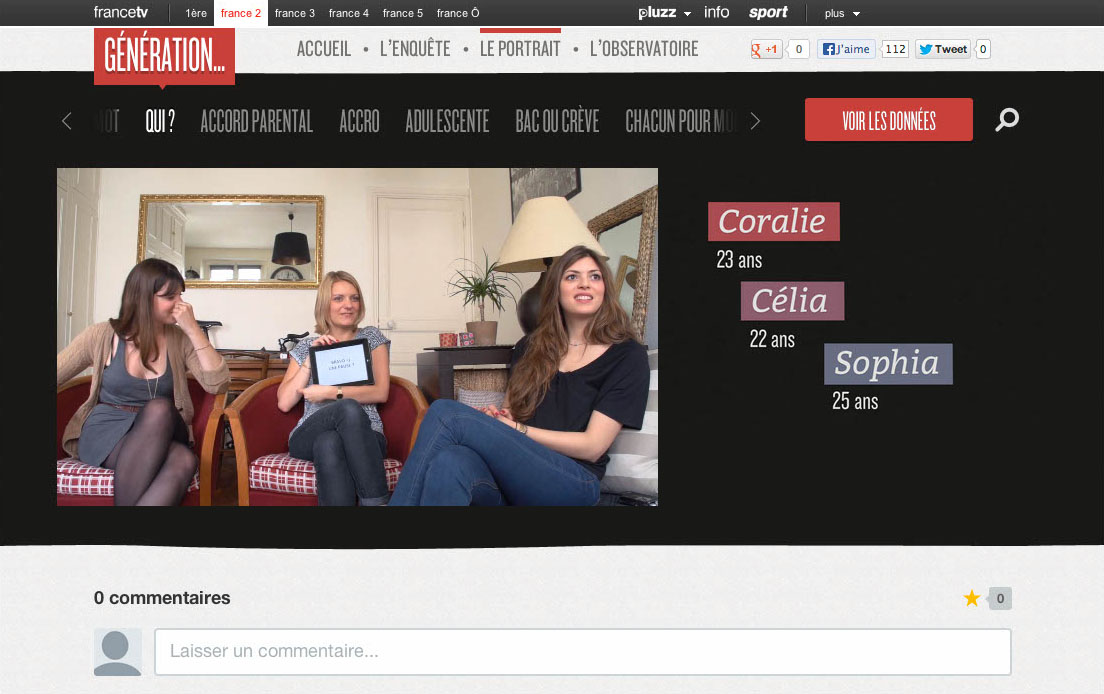Open L'Observatoire menu item

(x=644, y=49)
